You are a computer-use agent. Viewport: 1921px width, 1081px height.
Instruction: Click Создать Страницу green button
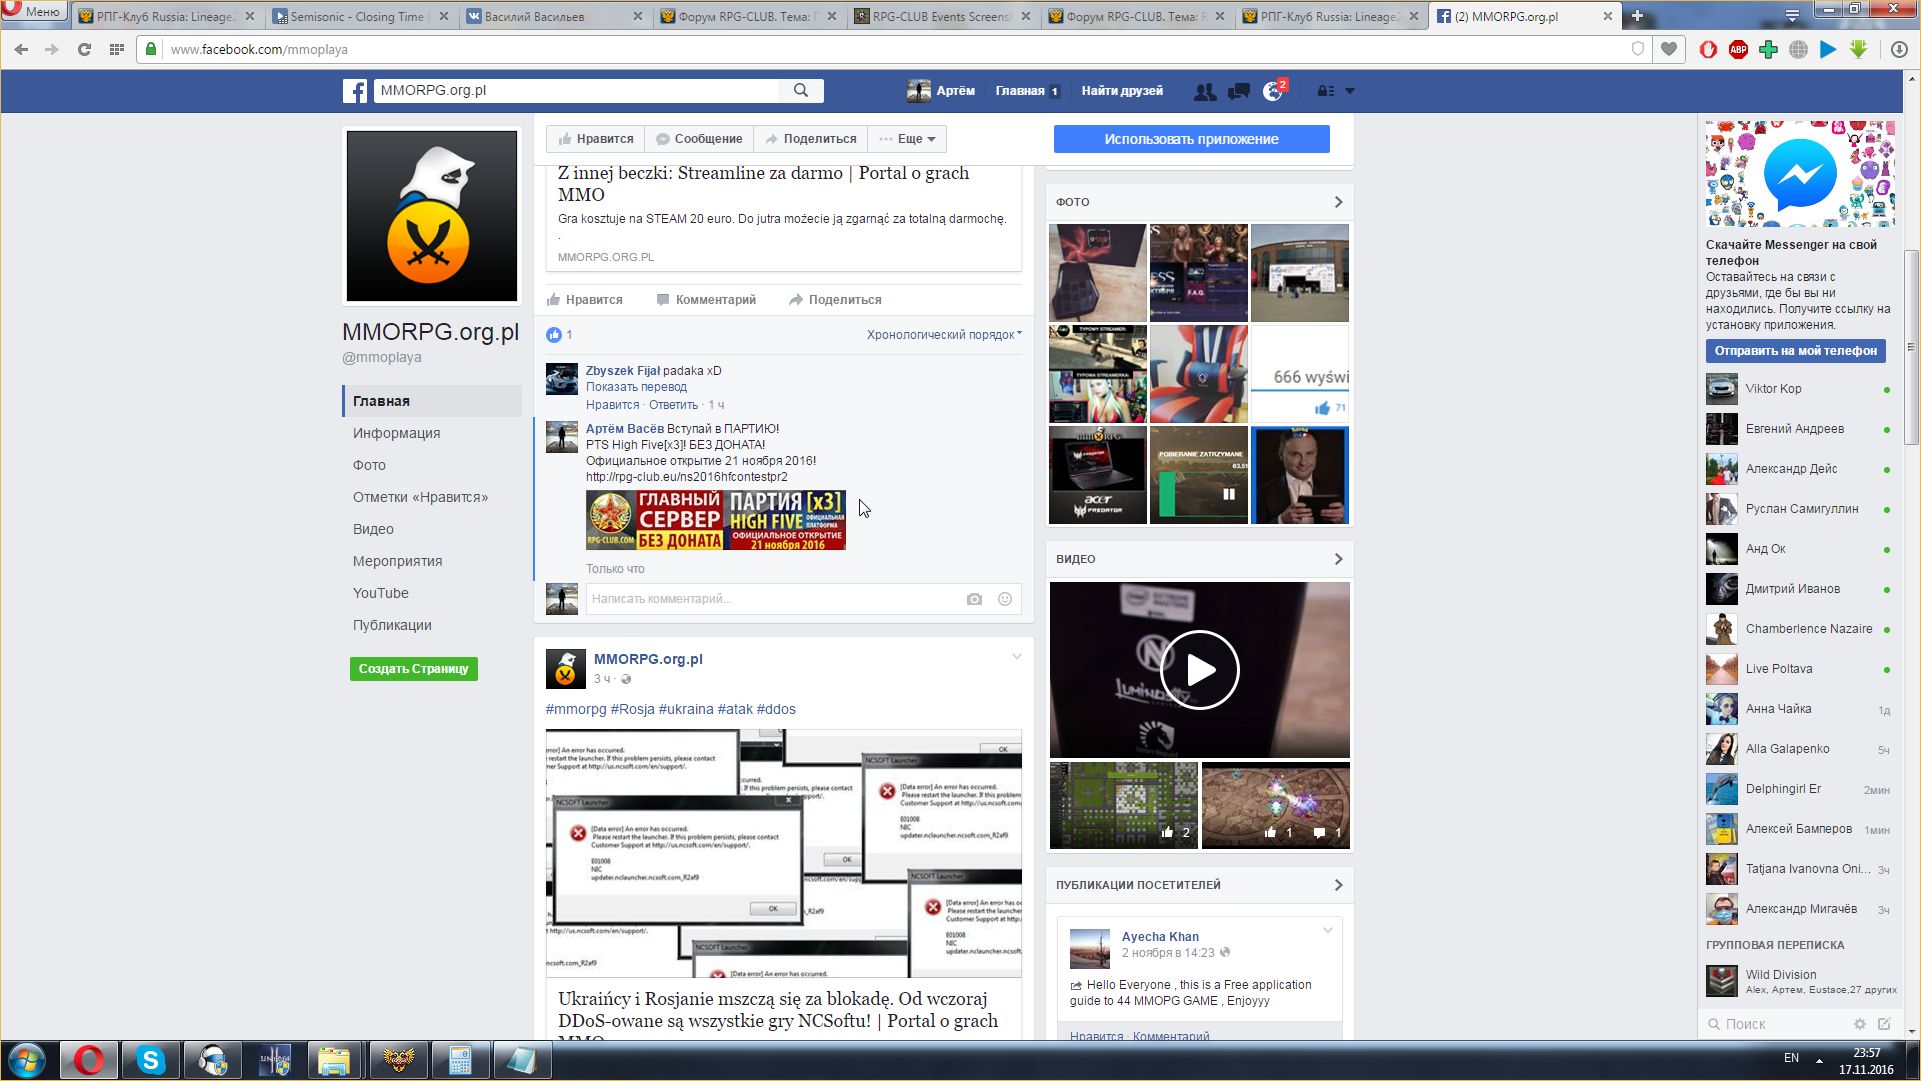[x=413, y=669]
